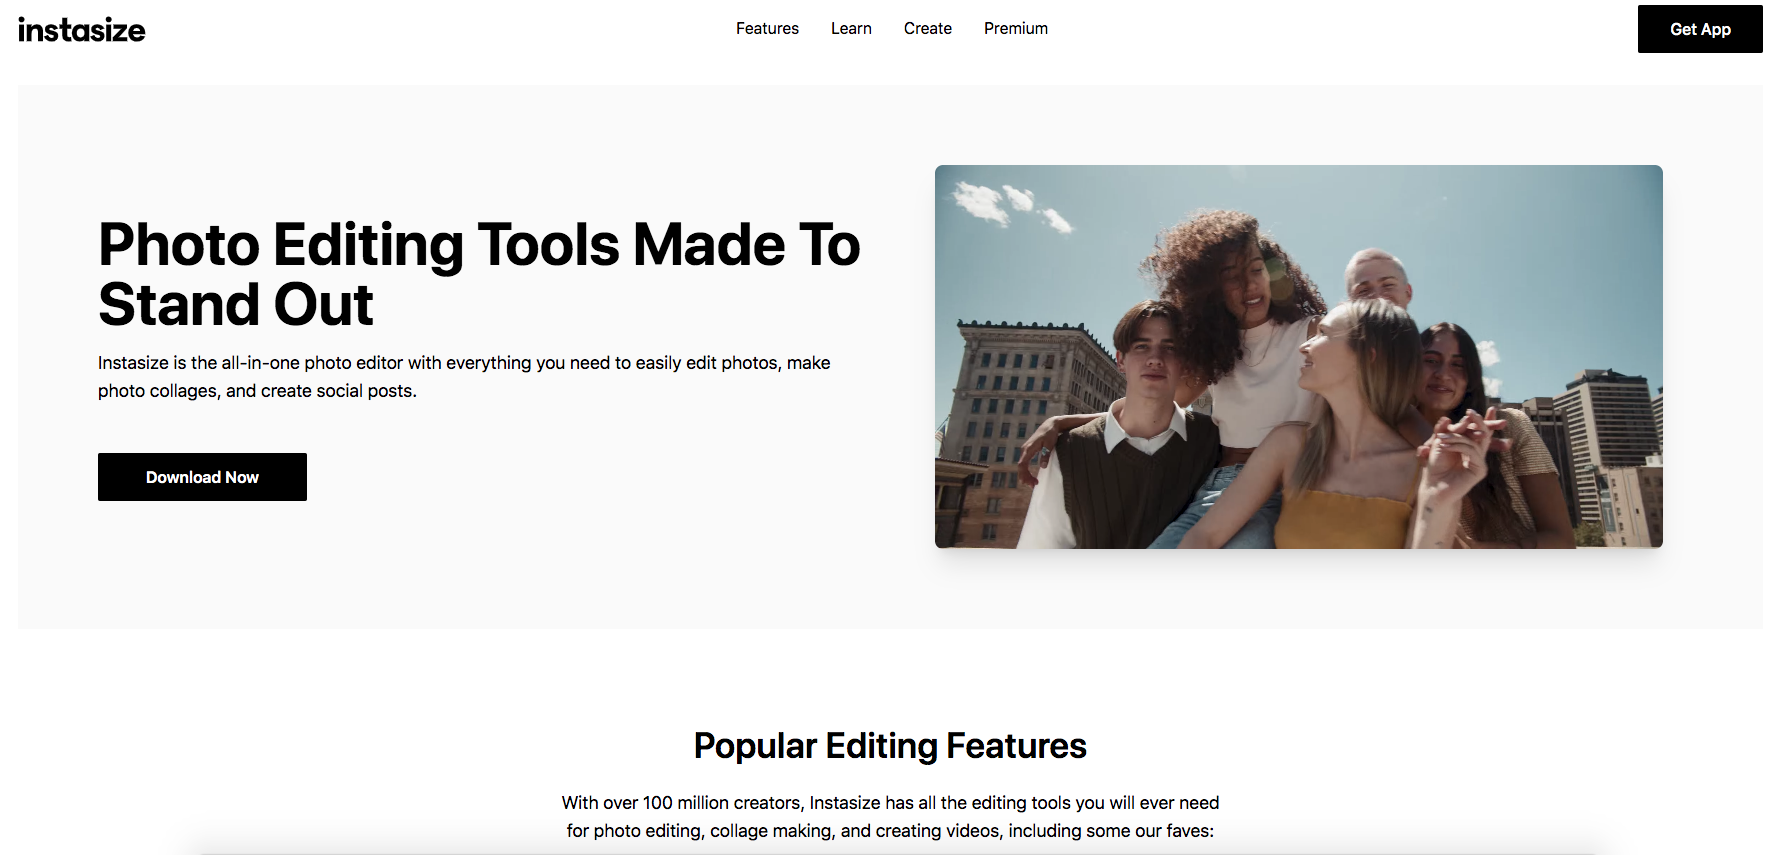Go to the Premium page
This screenshot has height=855, width=1779.
[1015, 29]
